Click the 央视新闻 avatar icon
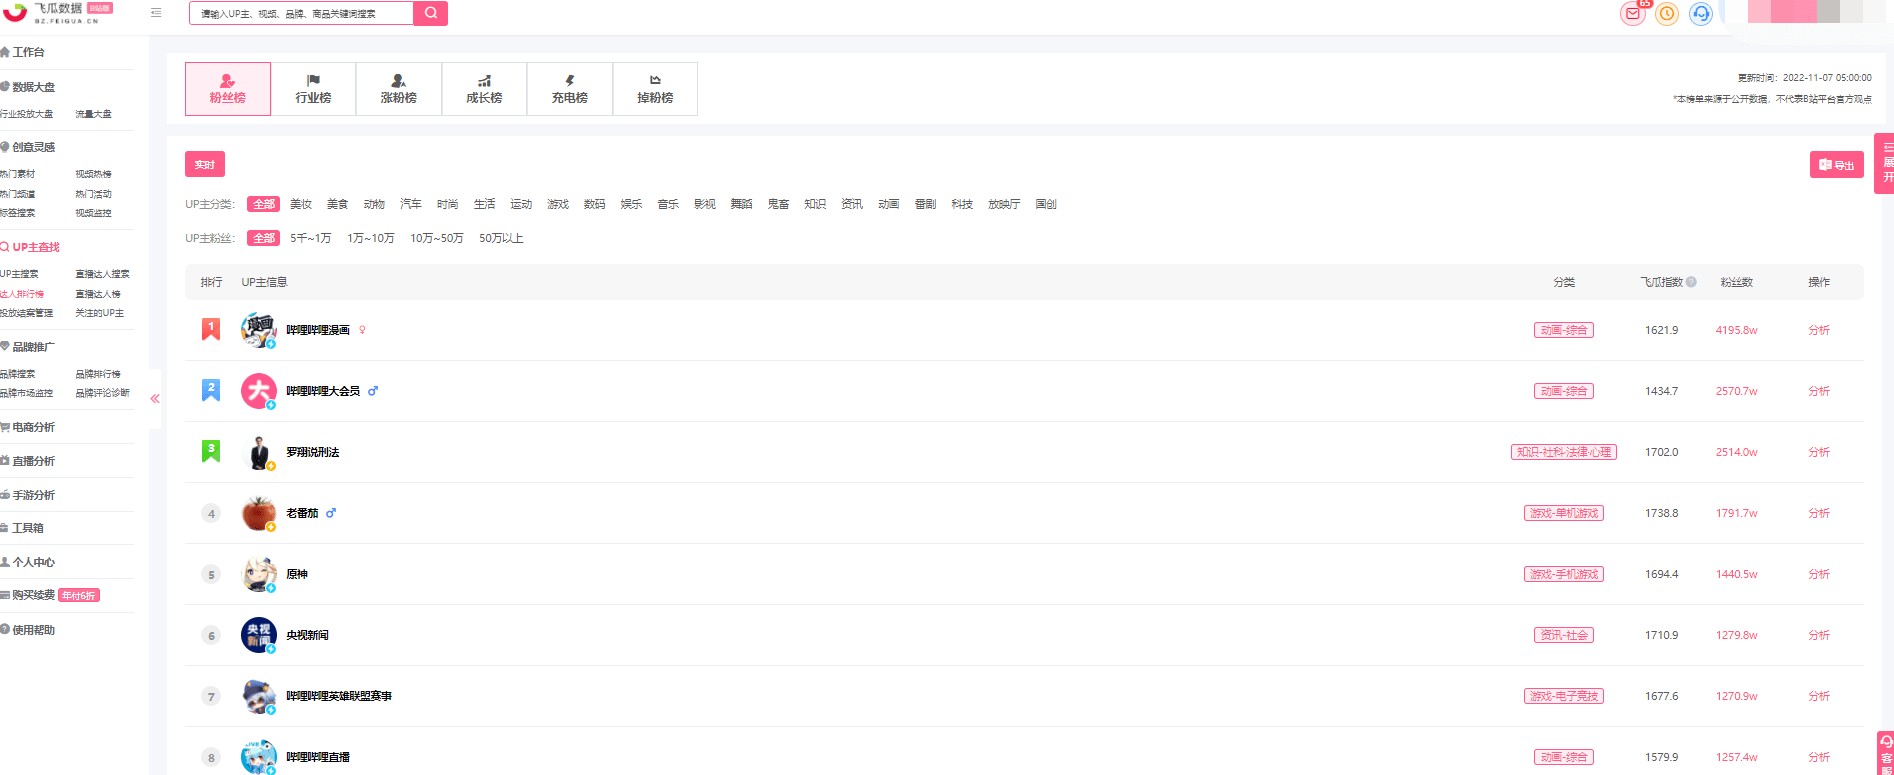 point(259,634)
